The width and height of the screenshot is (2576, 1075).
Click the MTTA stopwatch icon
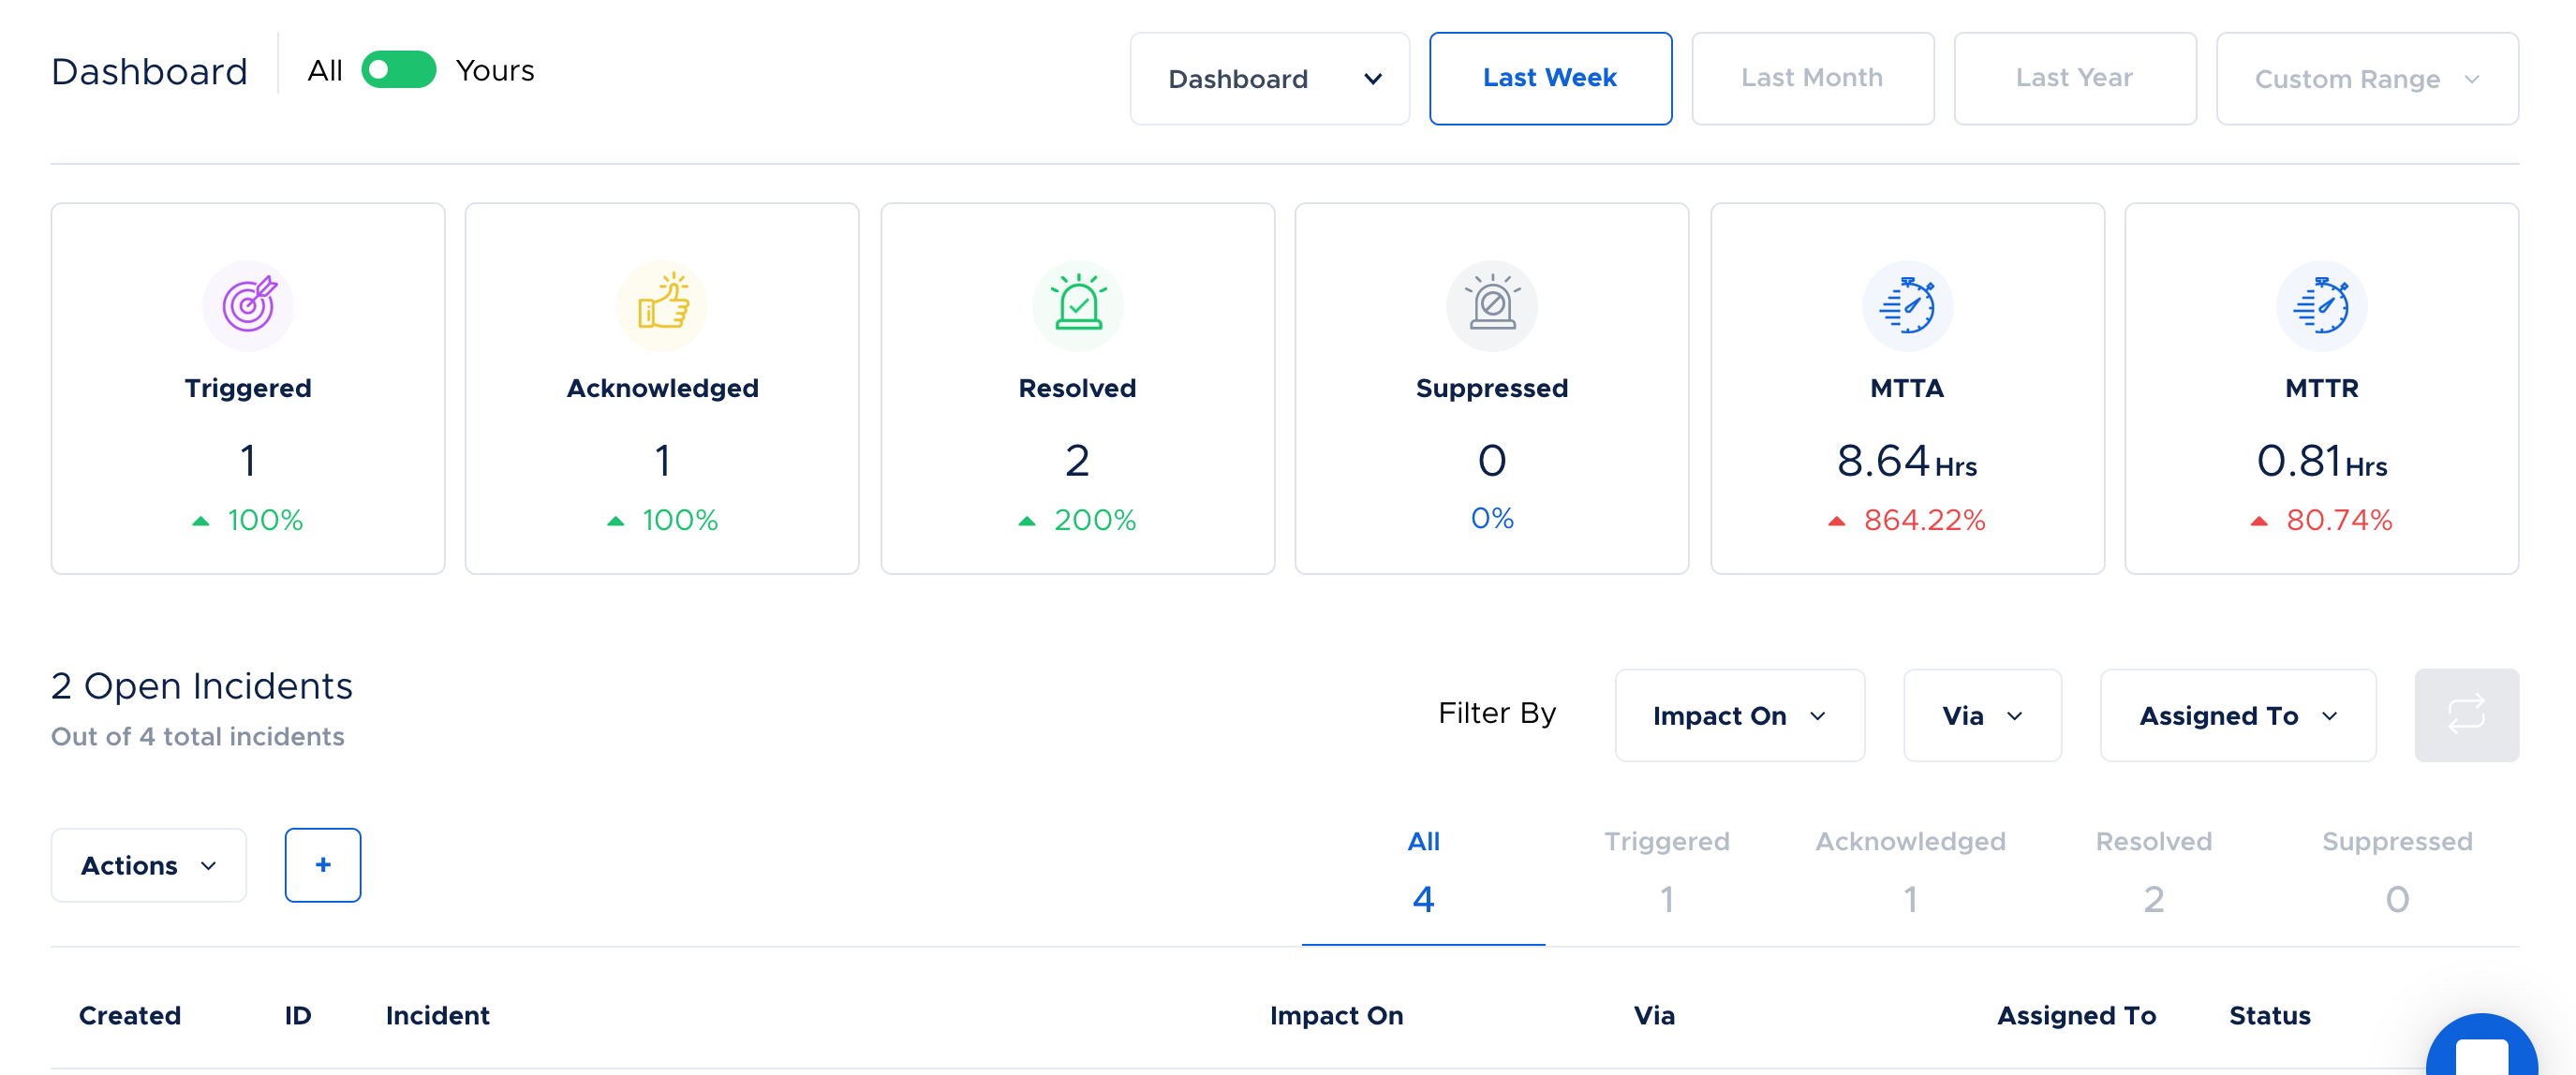1906,305
